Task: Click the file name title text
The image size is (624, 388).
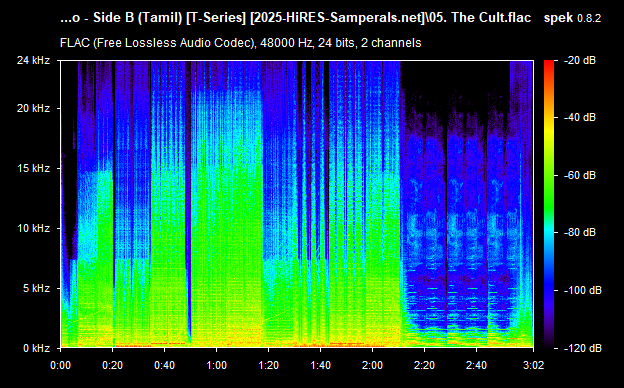Action: (x=296, y=18)
